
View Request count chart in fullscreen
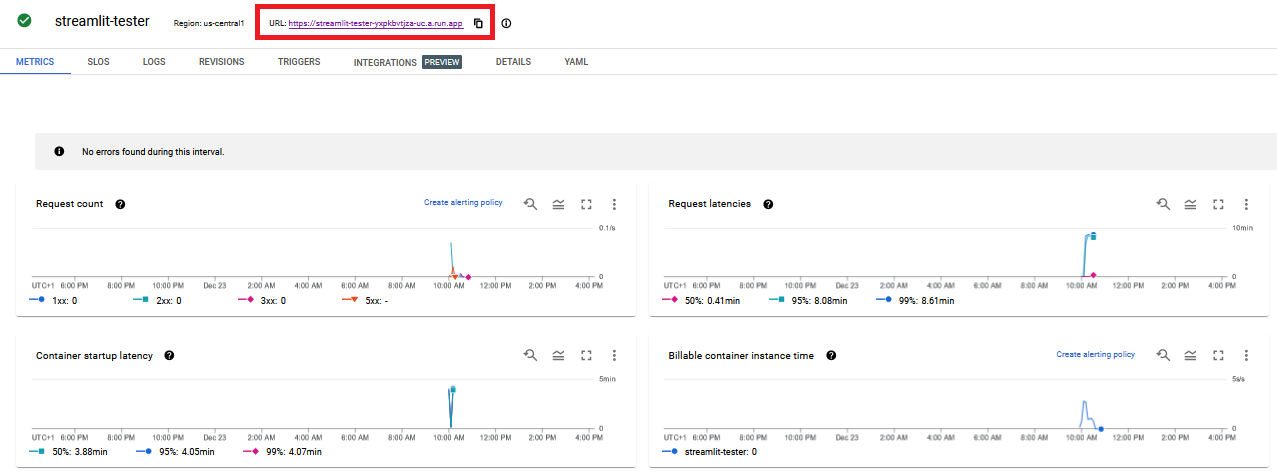click(587, 204)
